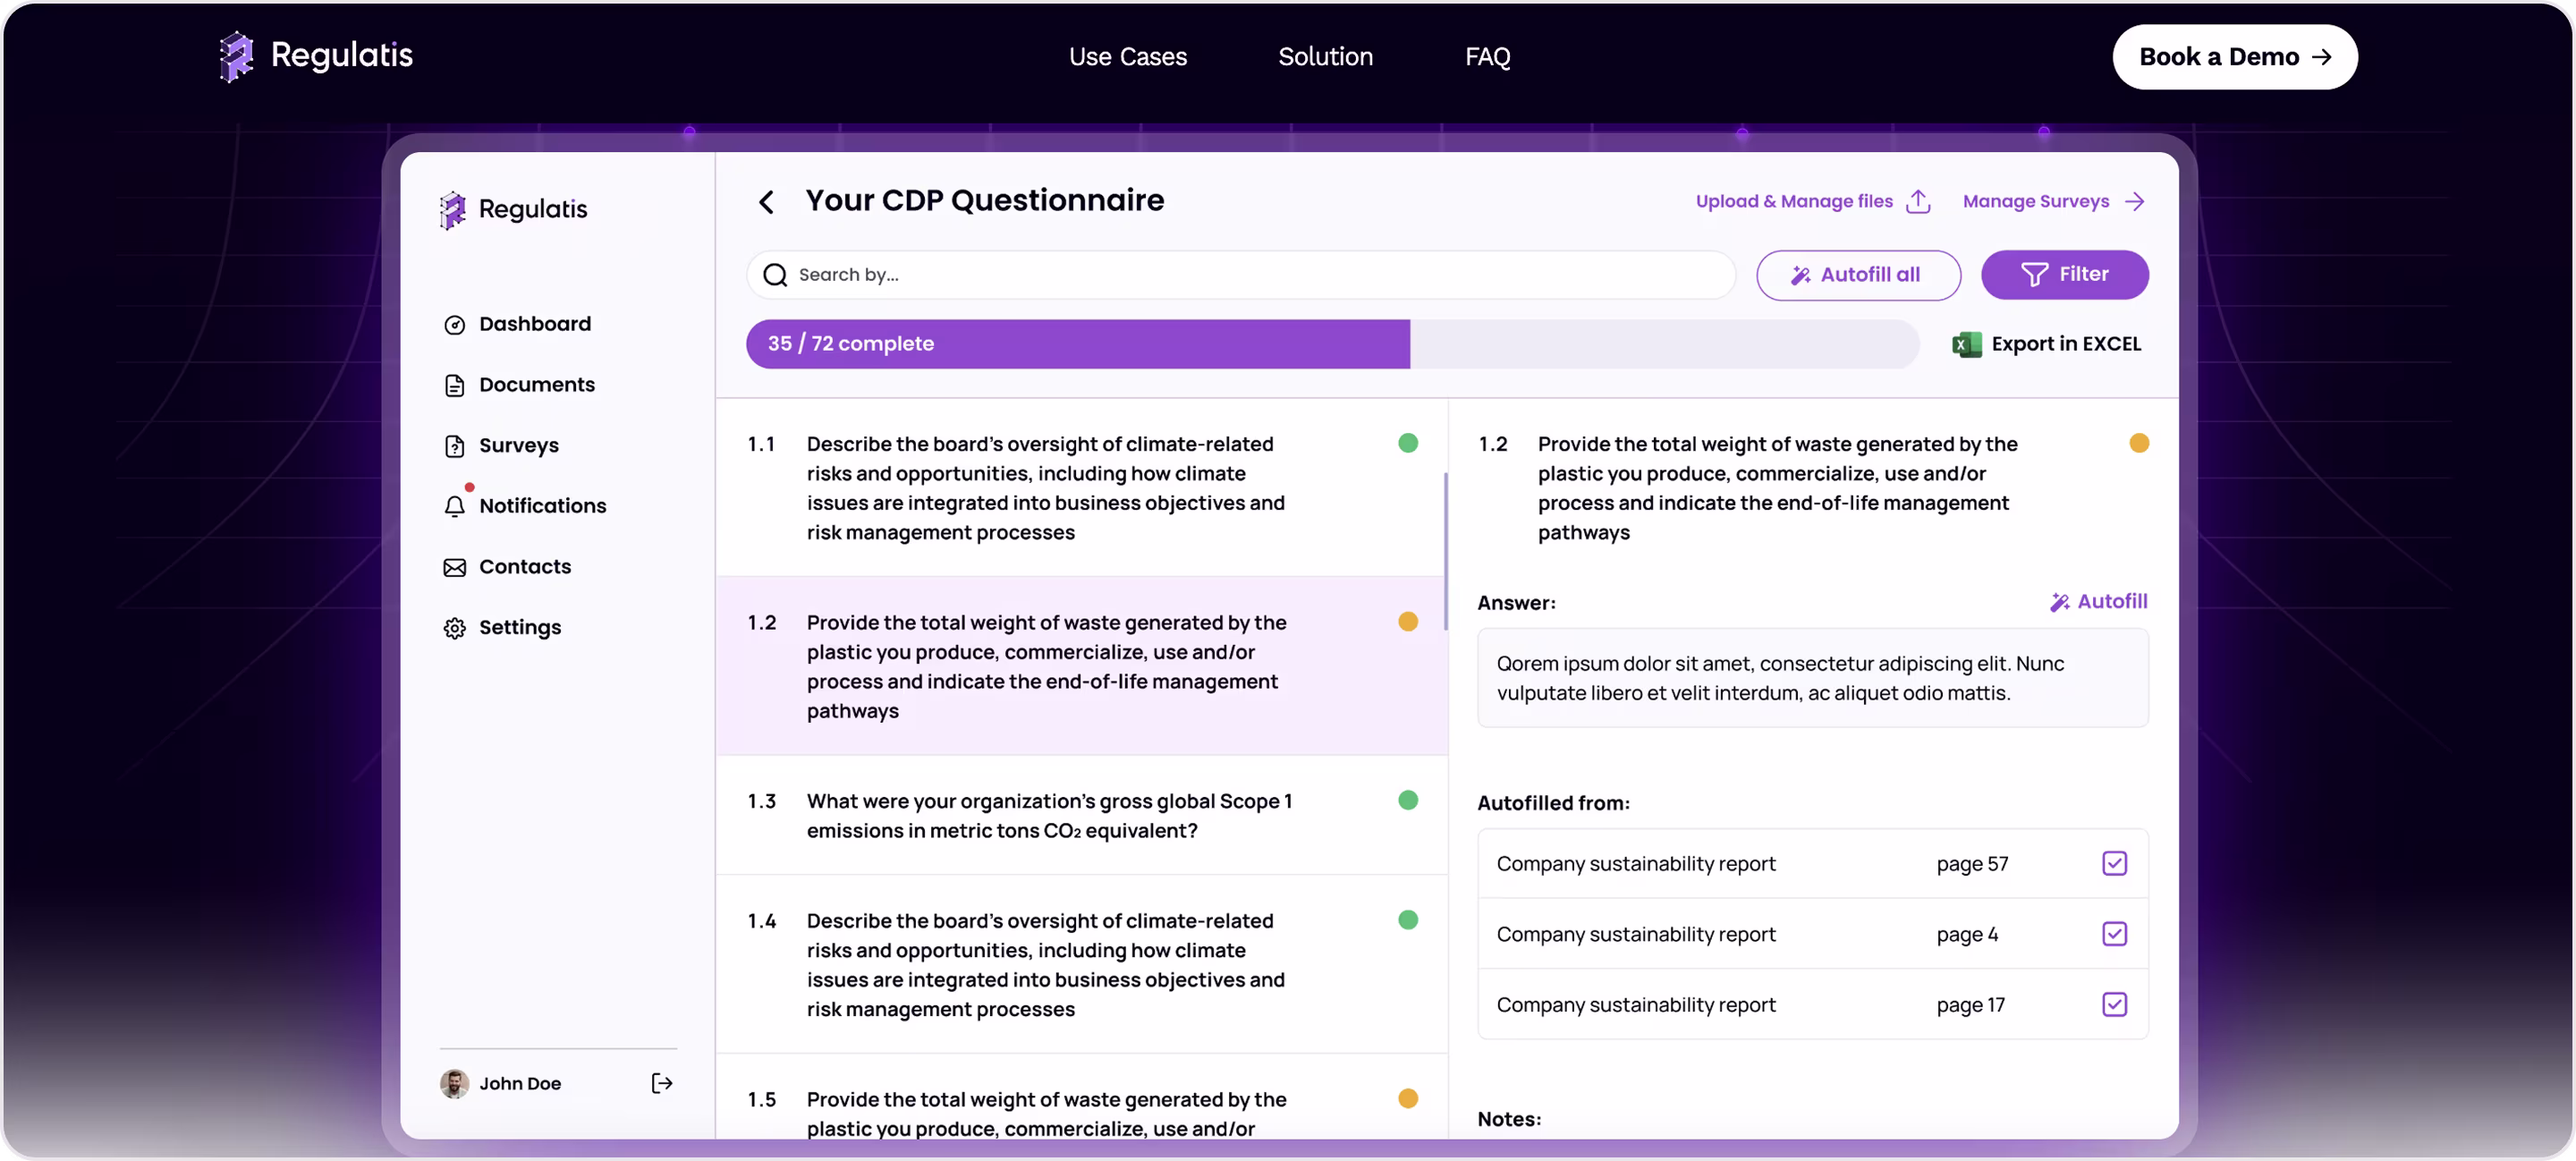Click the logout icon next to John Doe
2576x1161 pixels.
click(661, 1083)
